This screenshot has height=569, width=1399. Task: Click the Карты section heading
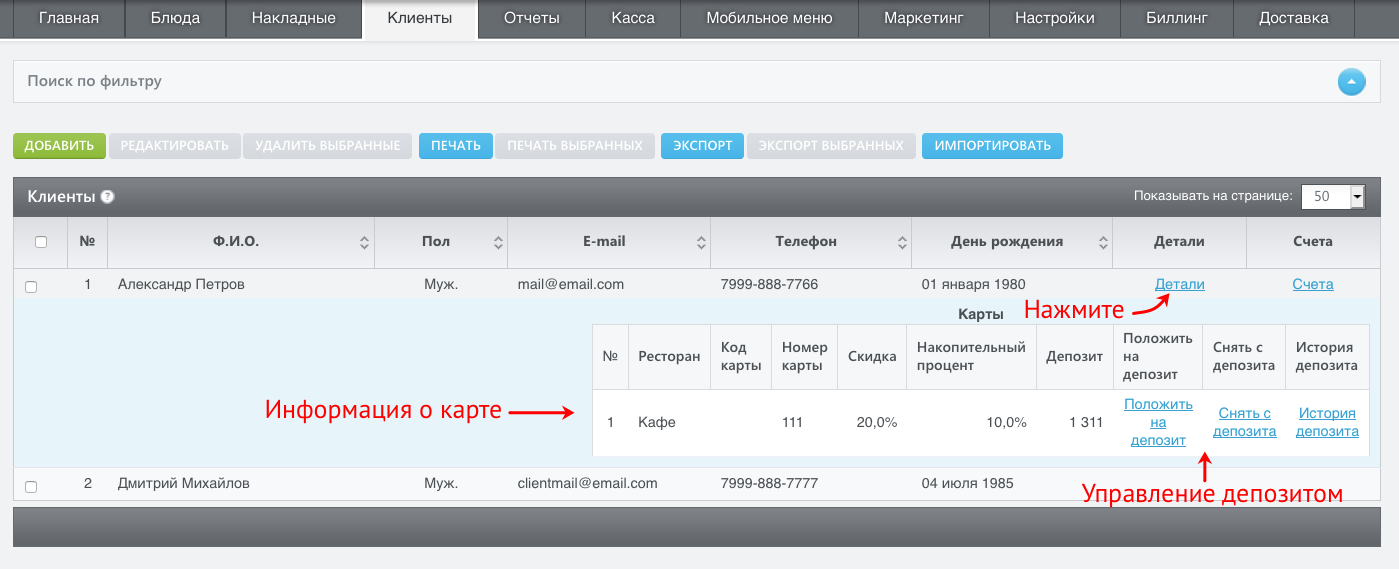[x=981, y=314]
